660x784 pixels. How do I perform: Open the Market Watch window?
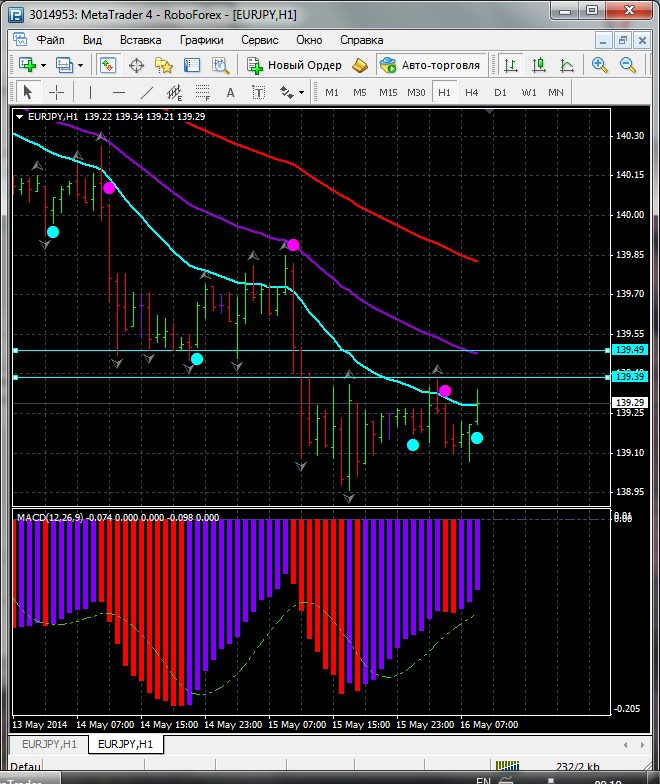[x=108, y=65]
